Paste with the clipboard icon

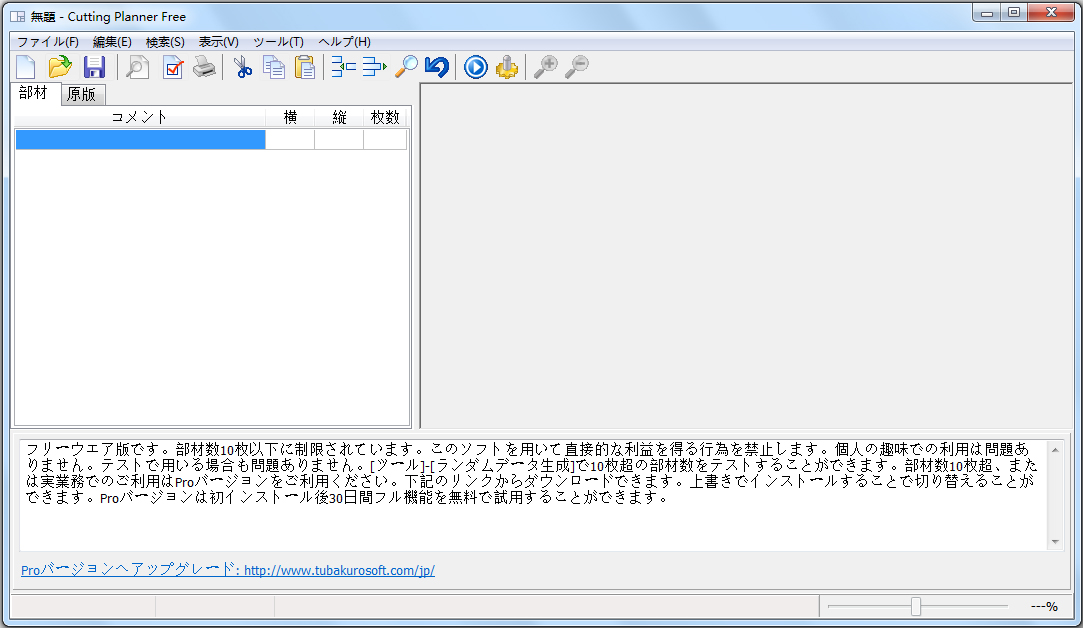pos(305,67)
